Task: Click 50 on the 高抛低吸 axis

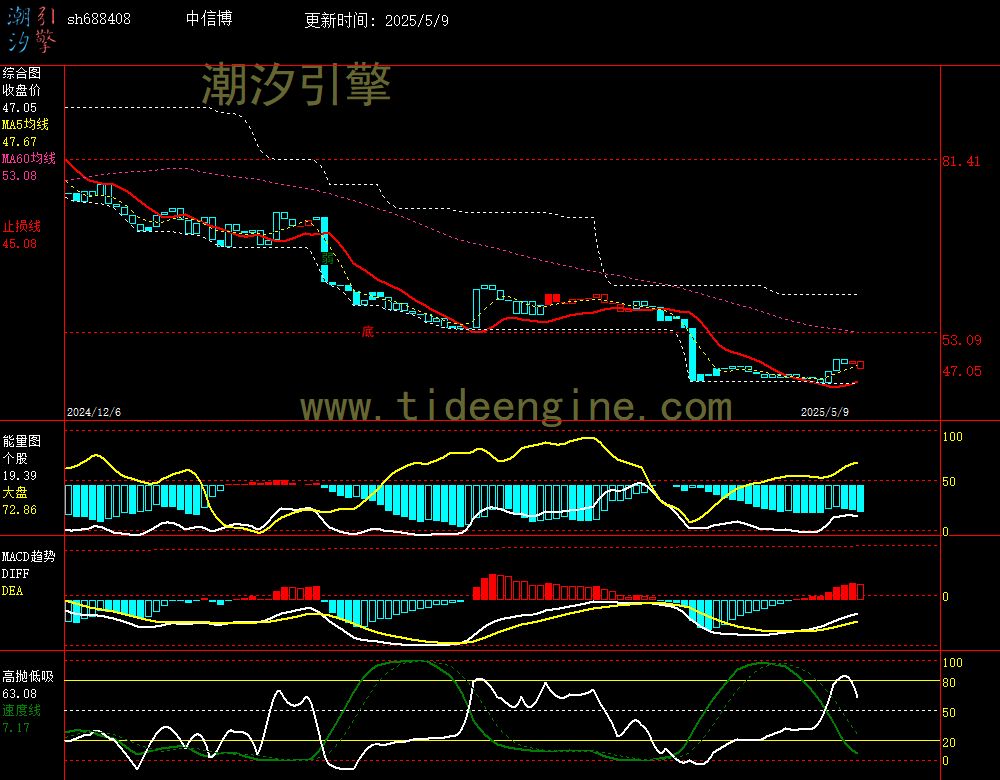Action: (949, 712)
